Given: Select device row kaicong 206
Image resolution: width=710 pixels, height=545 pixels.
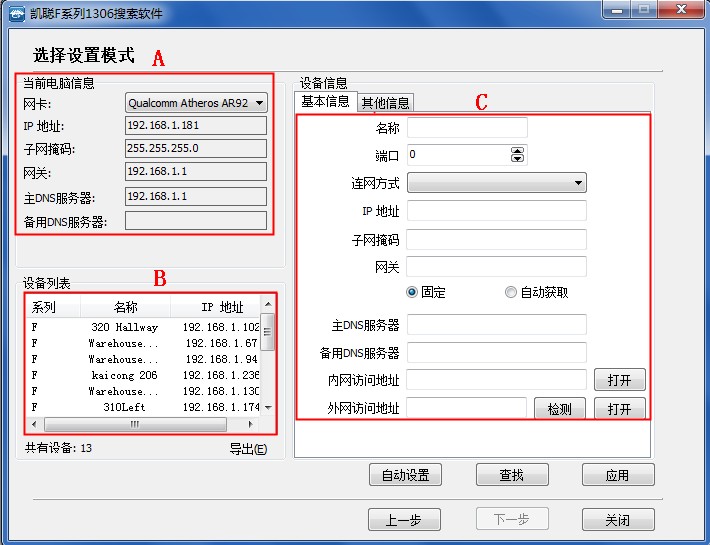Looking at the screenshot, I should click(144, 375).
